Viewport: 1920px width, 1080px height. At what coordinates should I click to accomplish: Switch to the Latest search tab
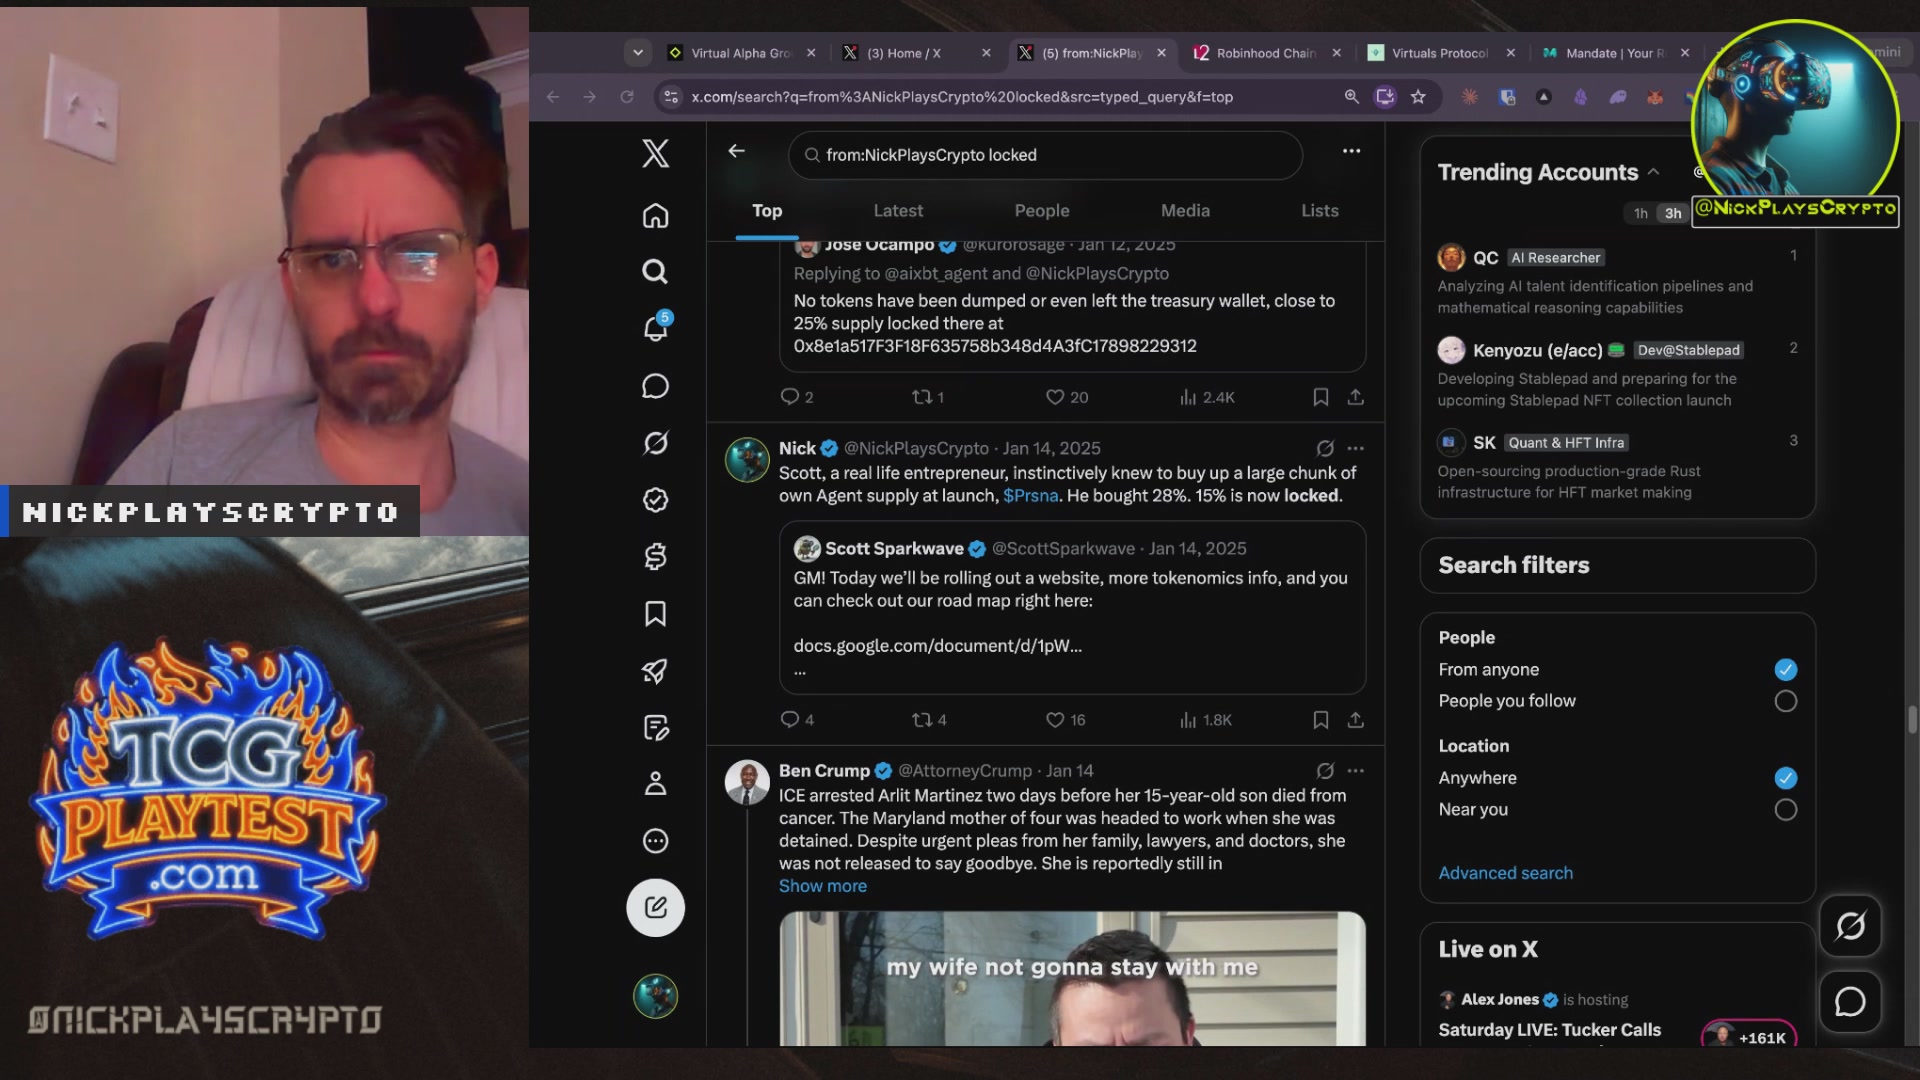coord(898,211)
